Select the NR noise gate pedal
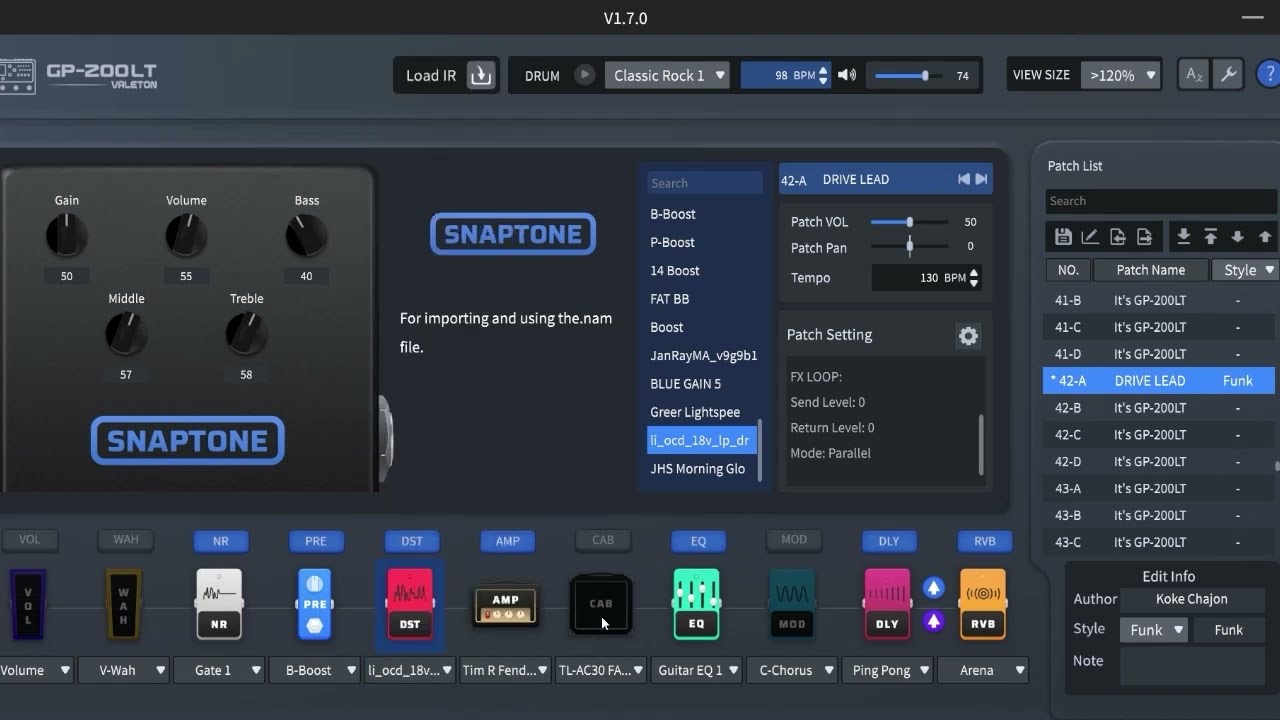This screenshot has width=1280, height=720. (x=219, y=604)
